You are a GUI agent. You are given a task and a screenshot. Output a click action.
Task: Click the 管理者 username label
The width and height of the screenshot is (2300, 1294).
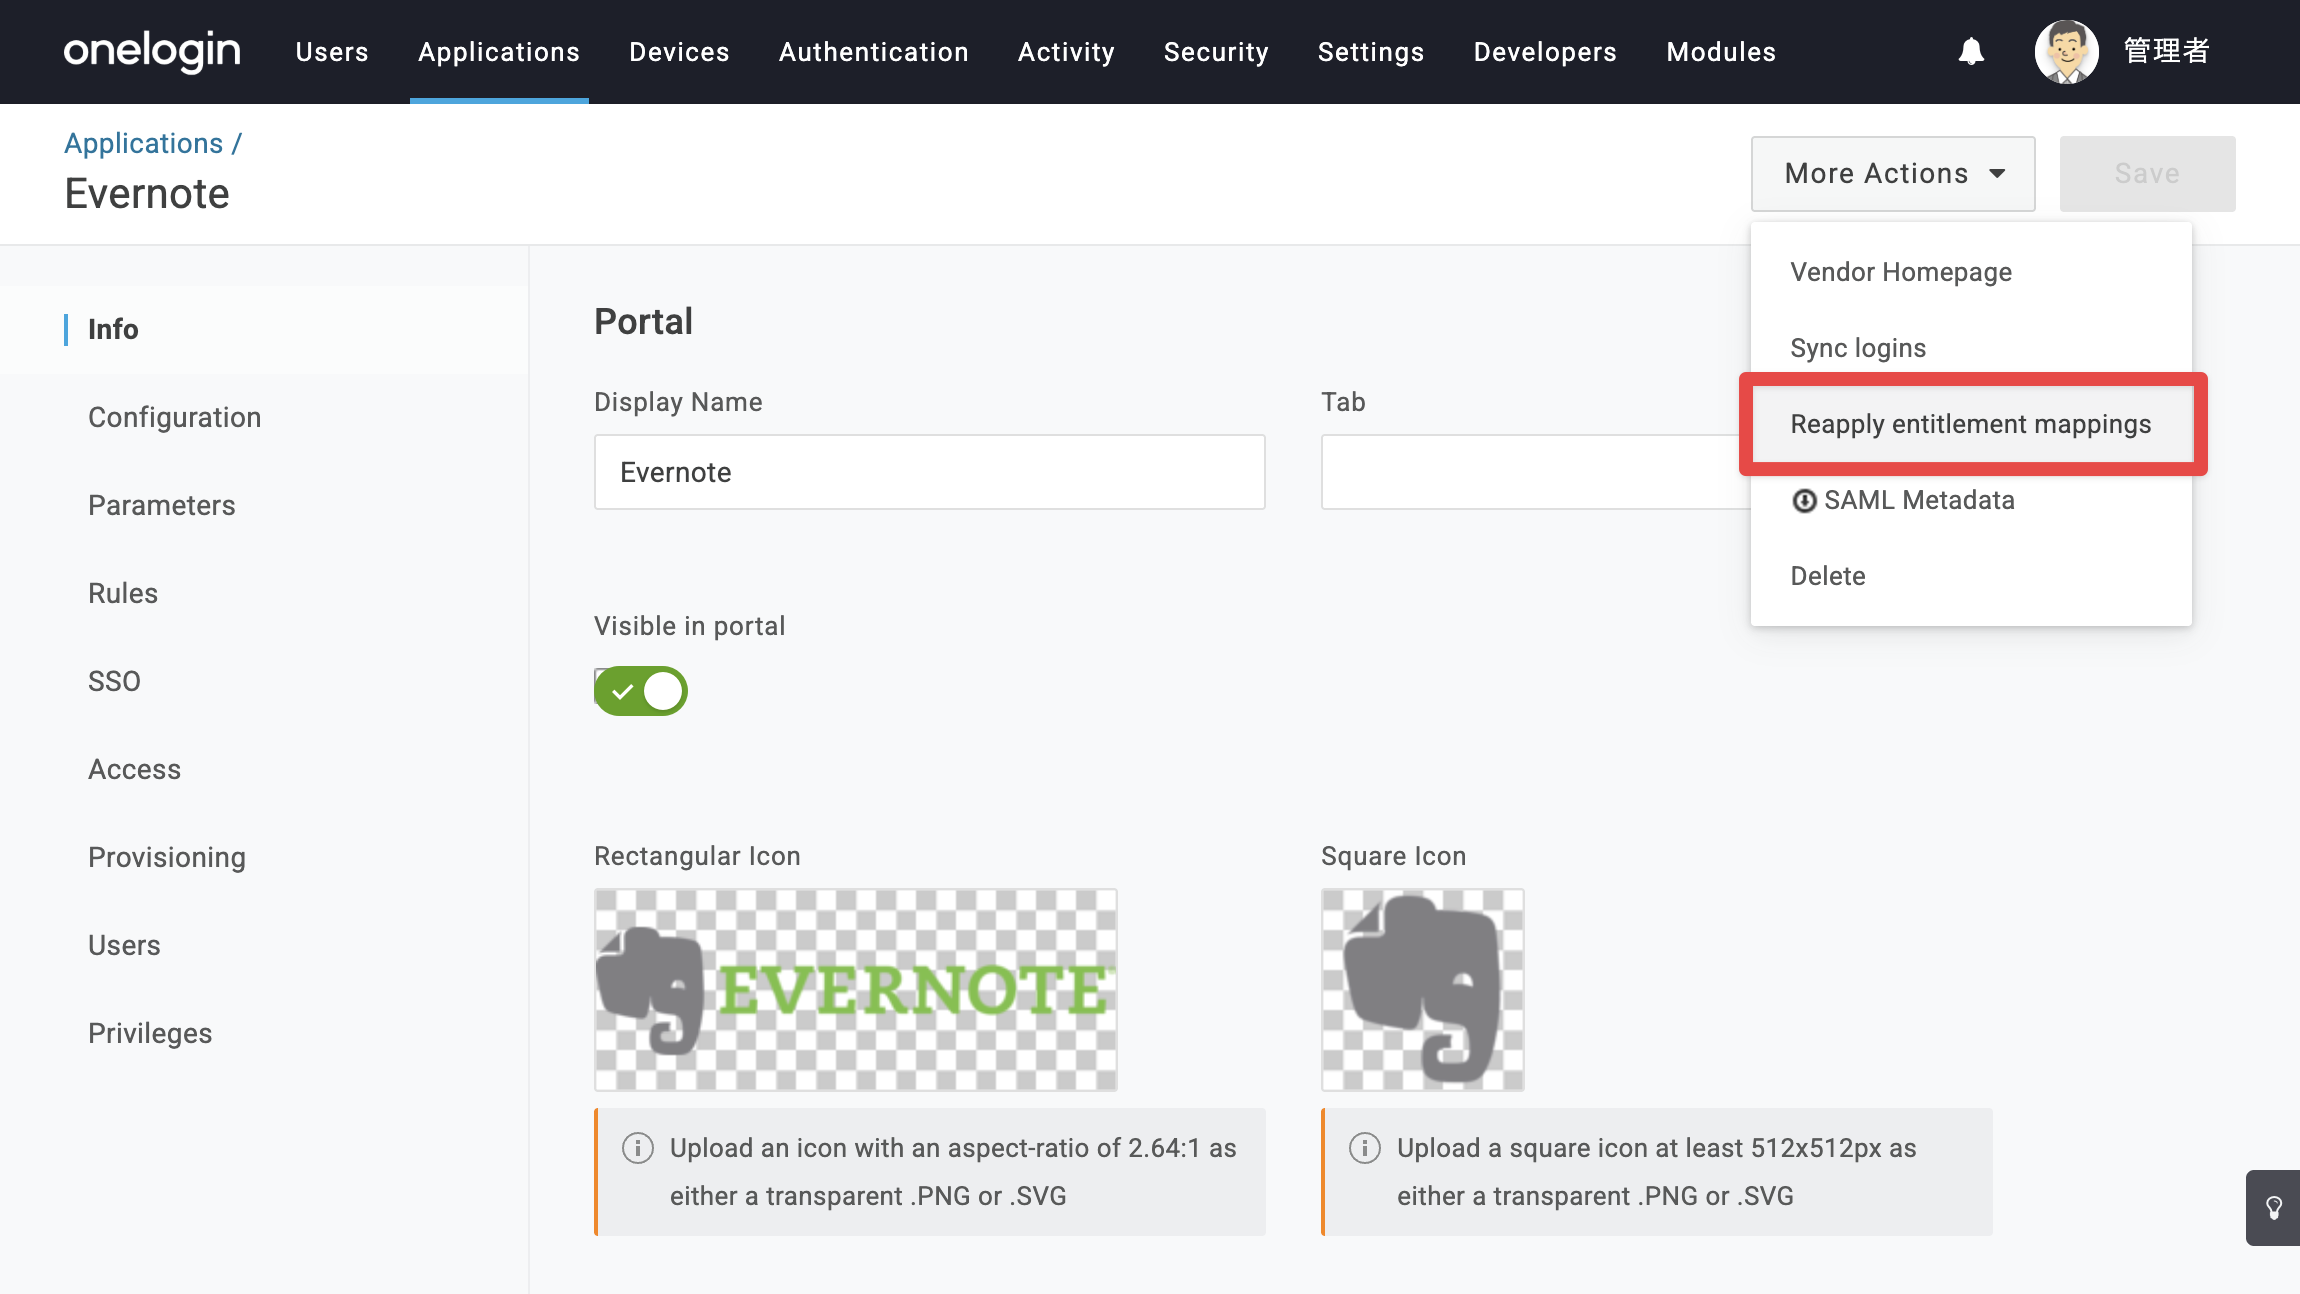tap(2166, 51)
